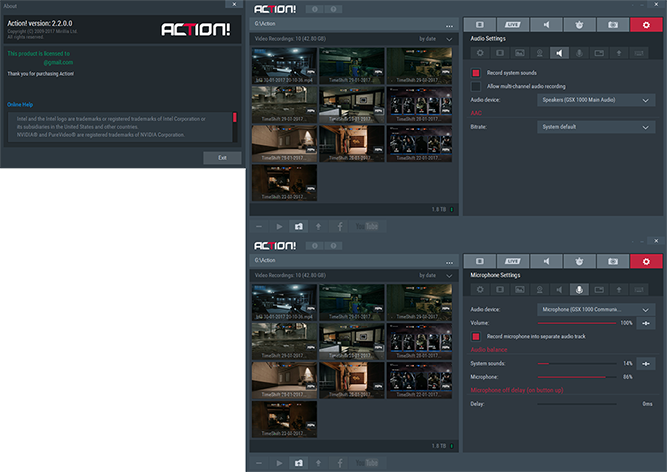Click Facebook share icon in Audio Settings window

click(x=339, y=227)
